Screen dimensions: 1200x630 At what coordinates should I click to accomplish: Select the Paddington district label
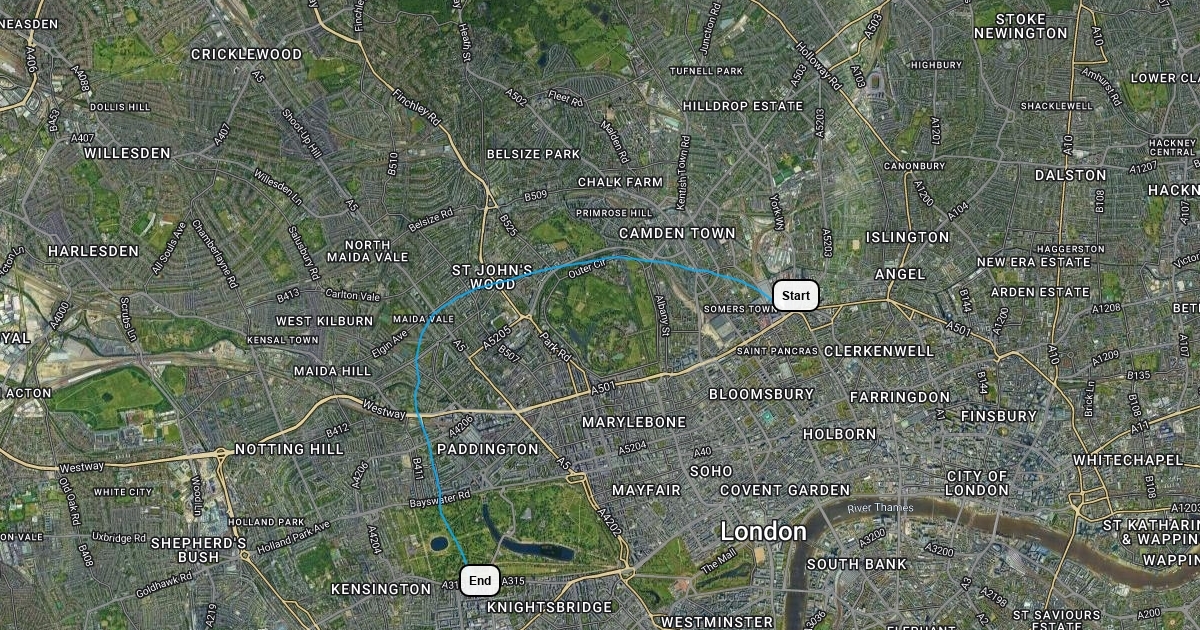point(488,450)
